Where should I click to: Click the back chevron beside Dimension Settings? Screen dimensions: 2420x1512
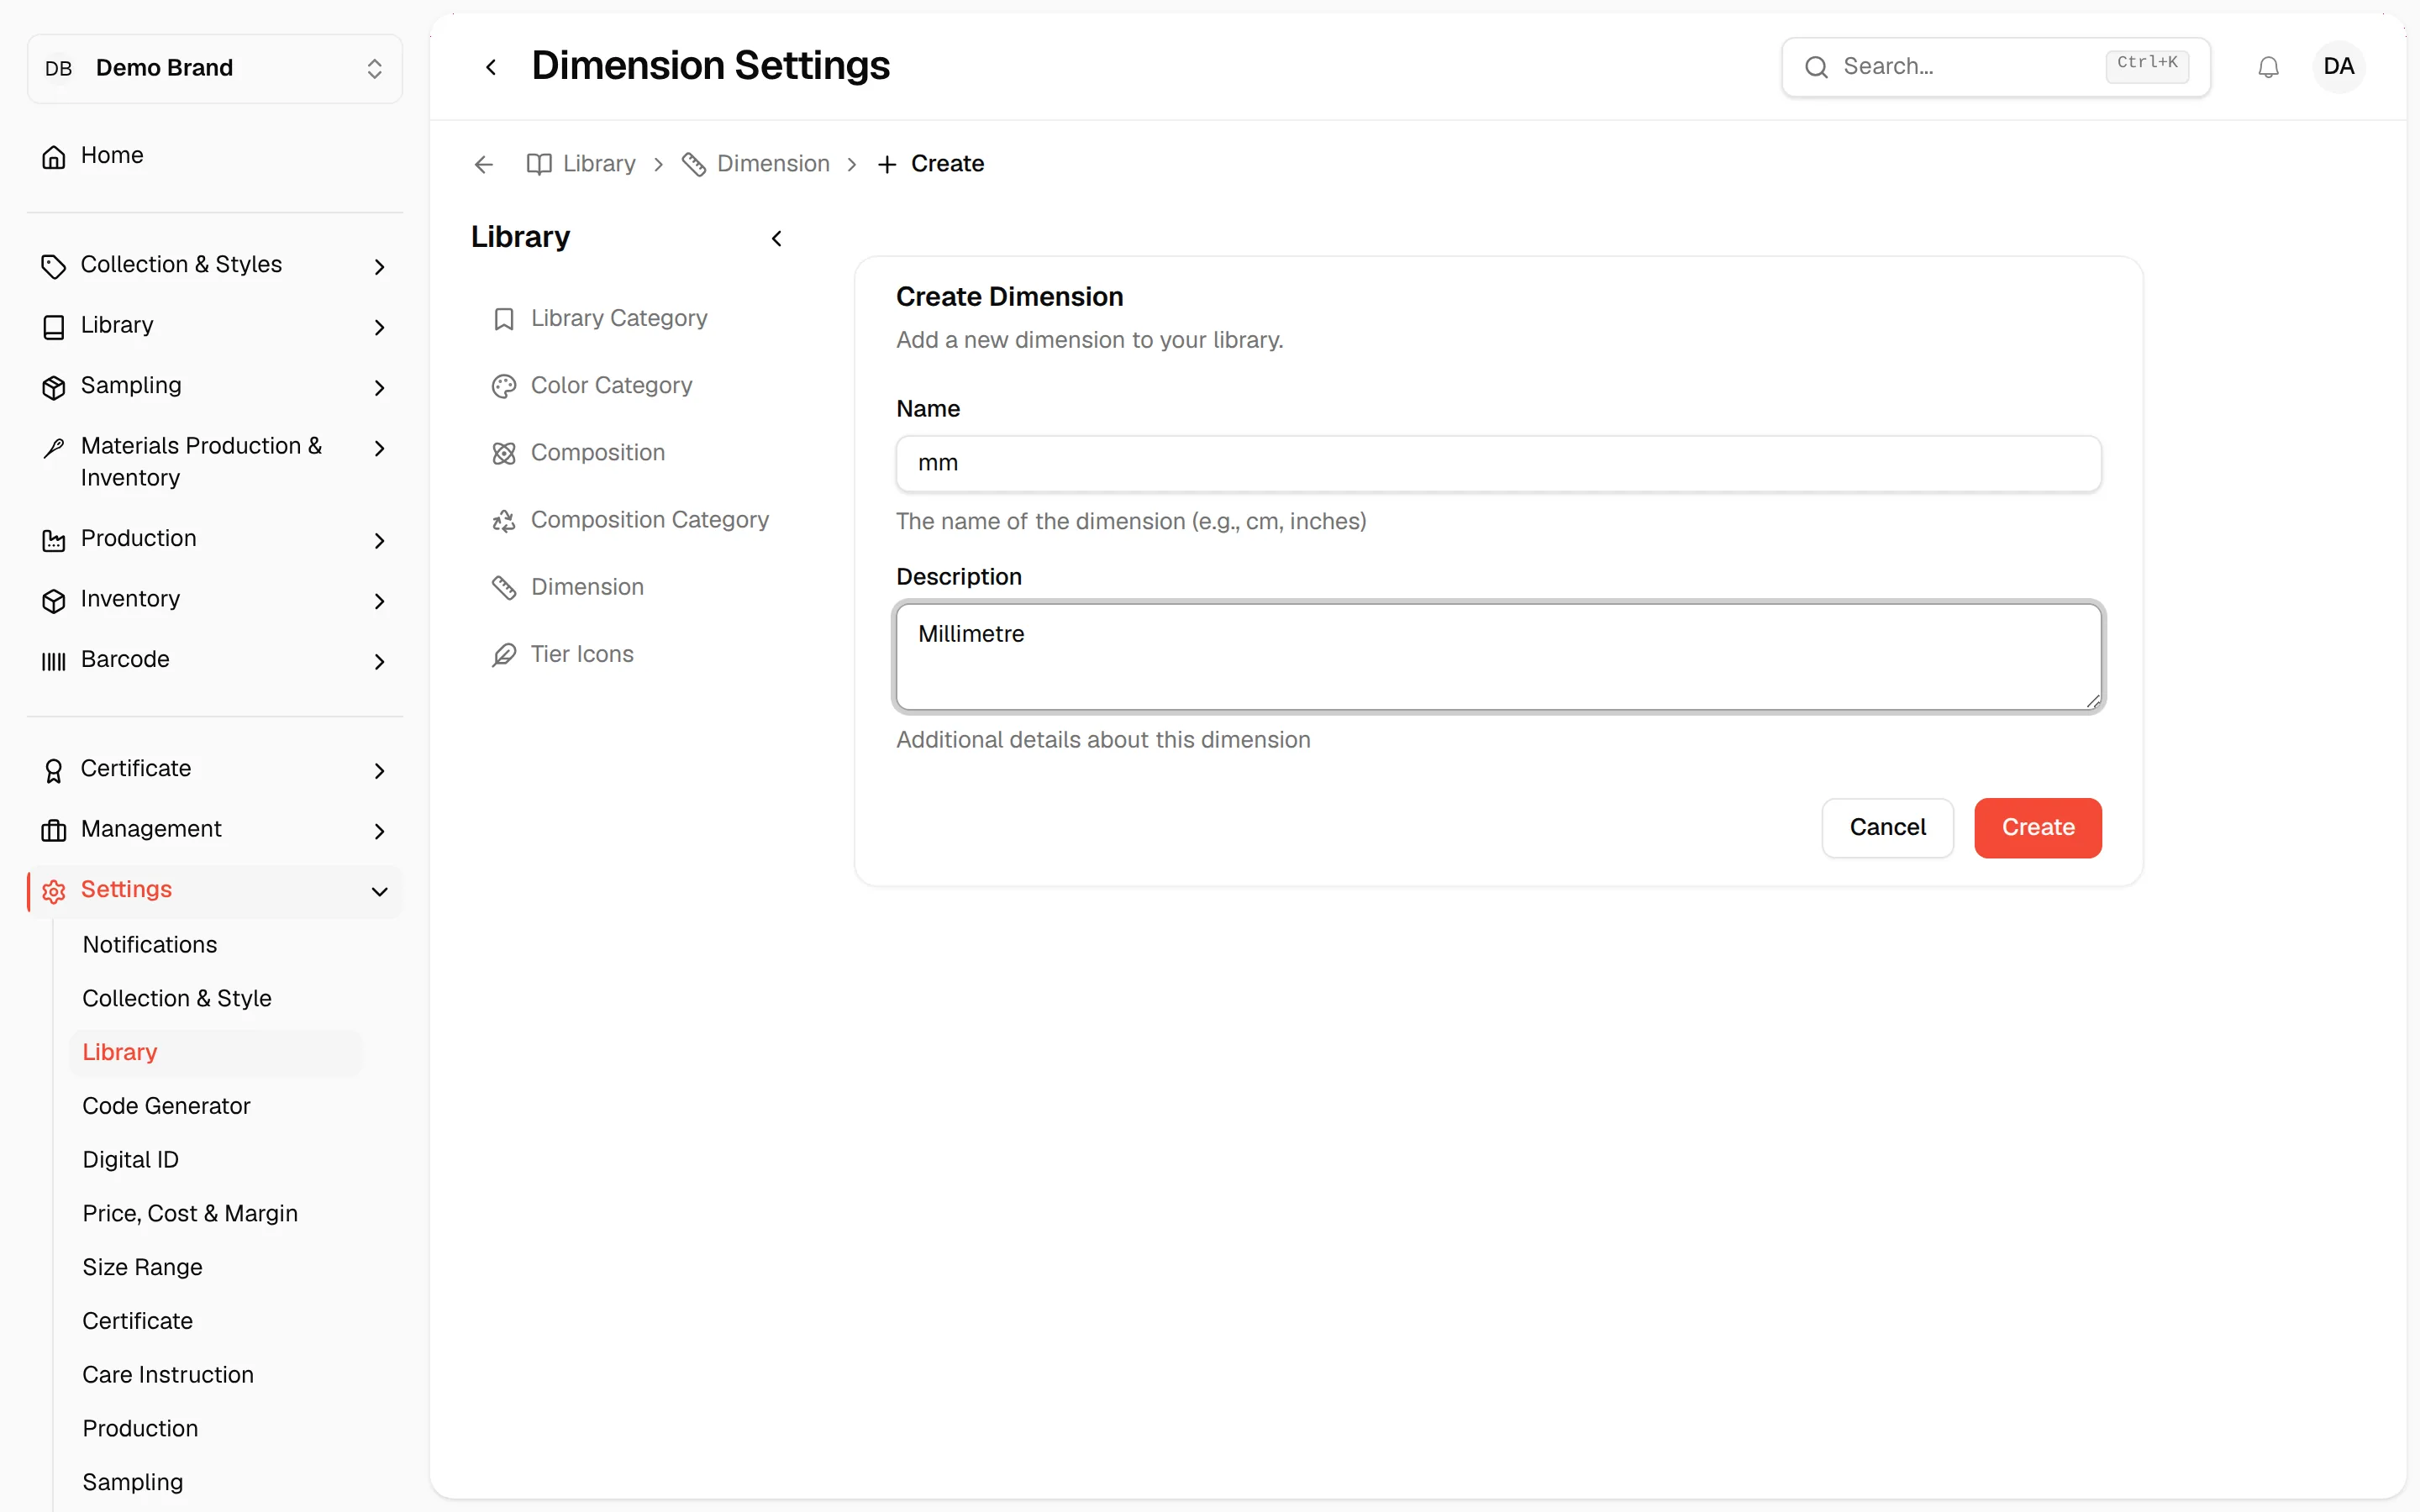[491, 67]
